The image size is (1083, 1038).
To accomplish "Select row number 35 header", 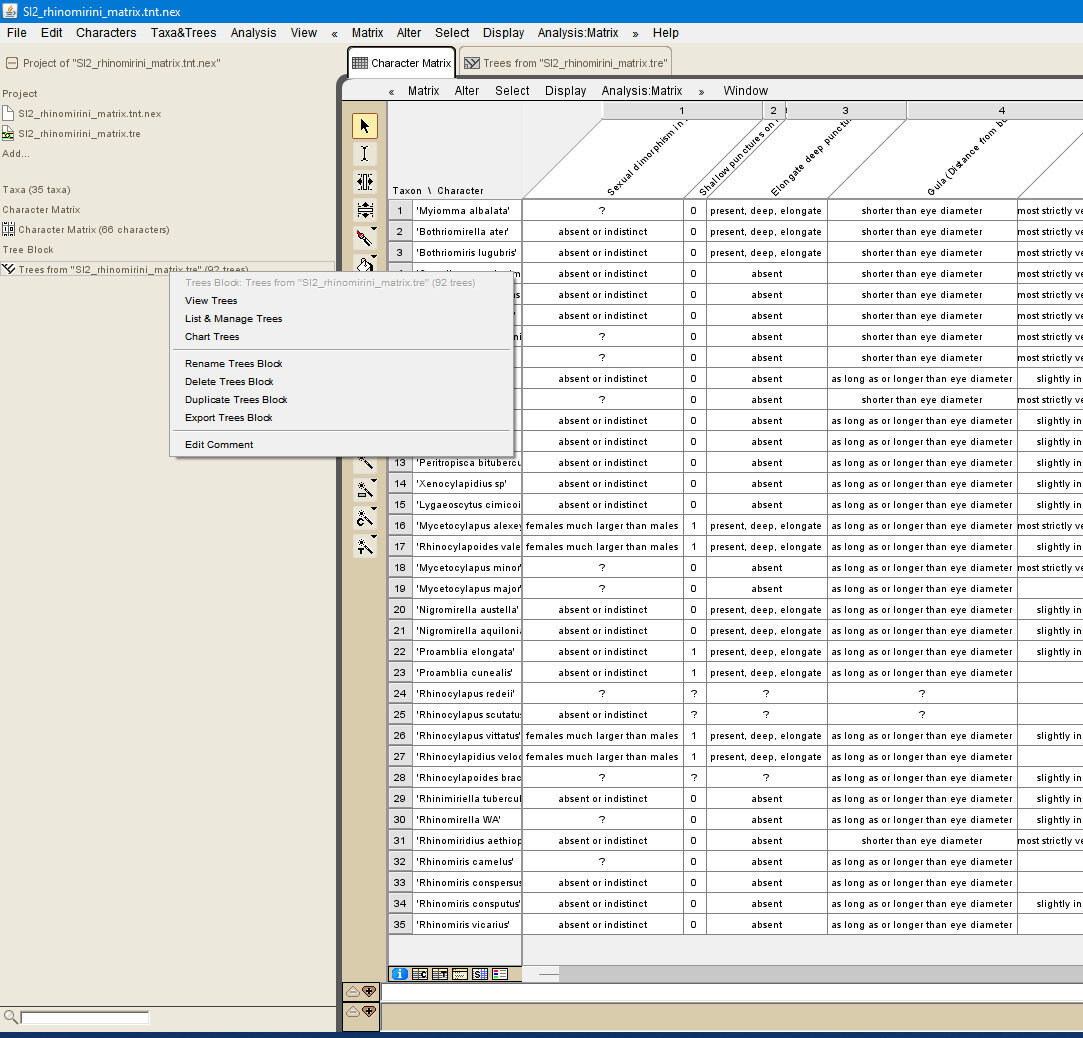I will pyautogui.click(x=400, y=924).
